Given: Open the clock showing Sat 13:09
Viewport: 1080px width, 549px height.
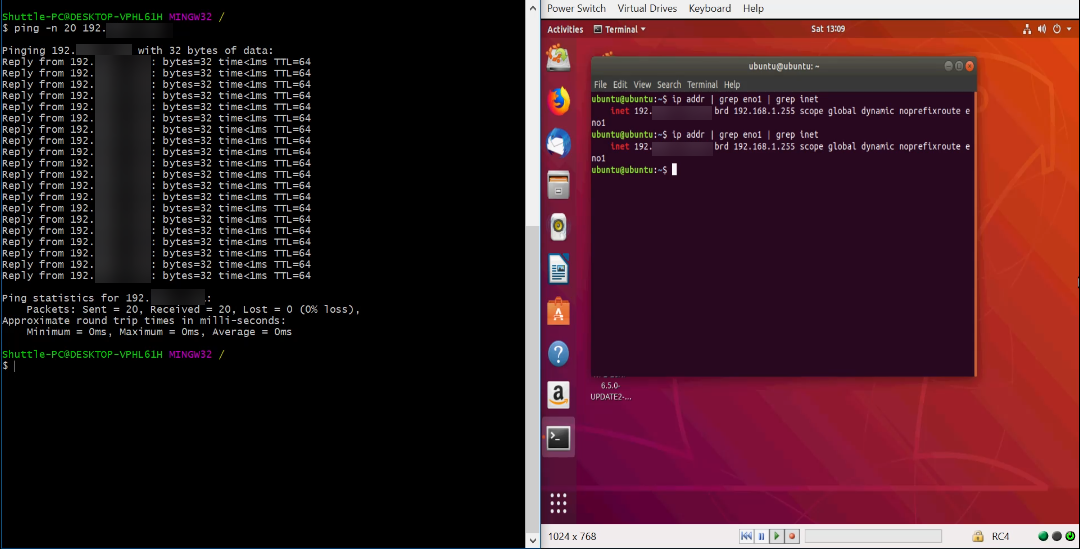Looking at the screenshot, I should point(828,29).
